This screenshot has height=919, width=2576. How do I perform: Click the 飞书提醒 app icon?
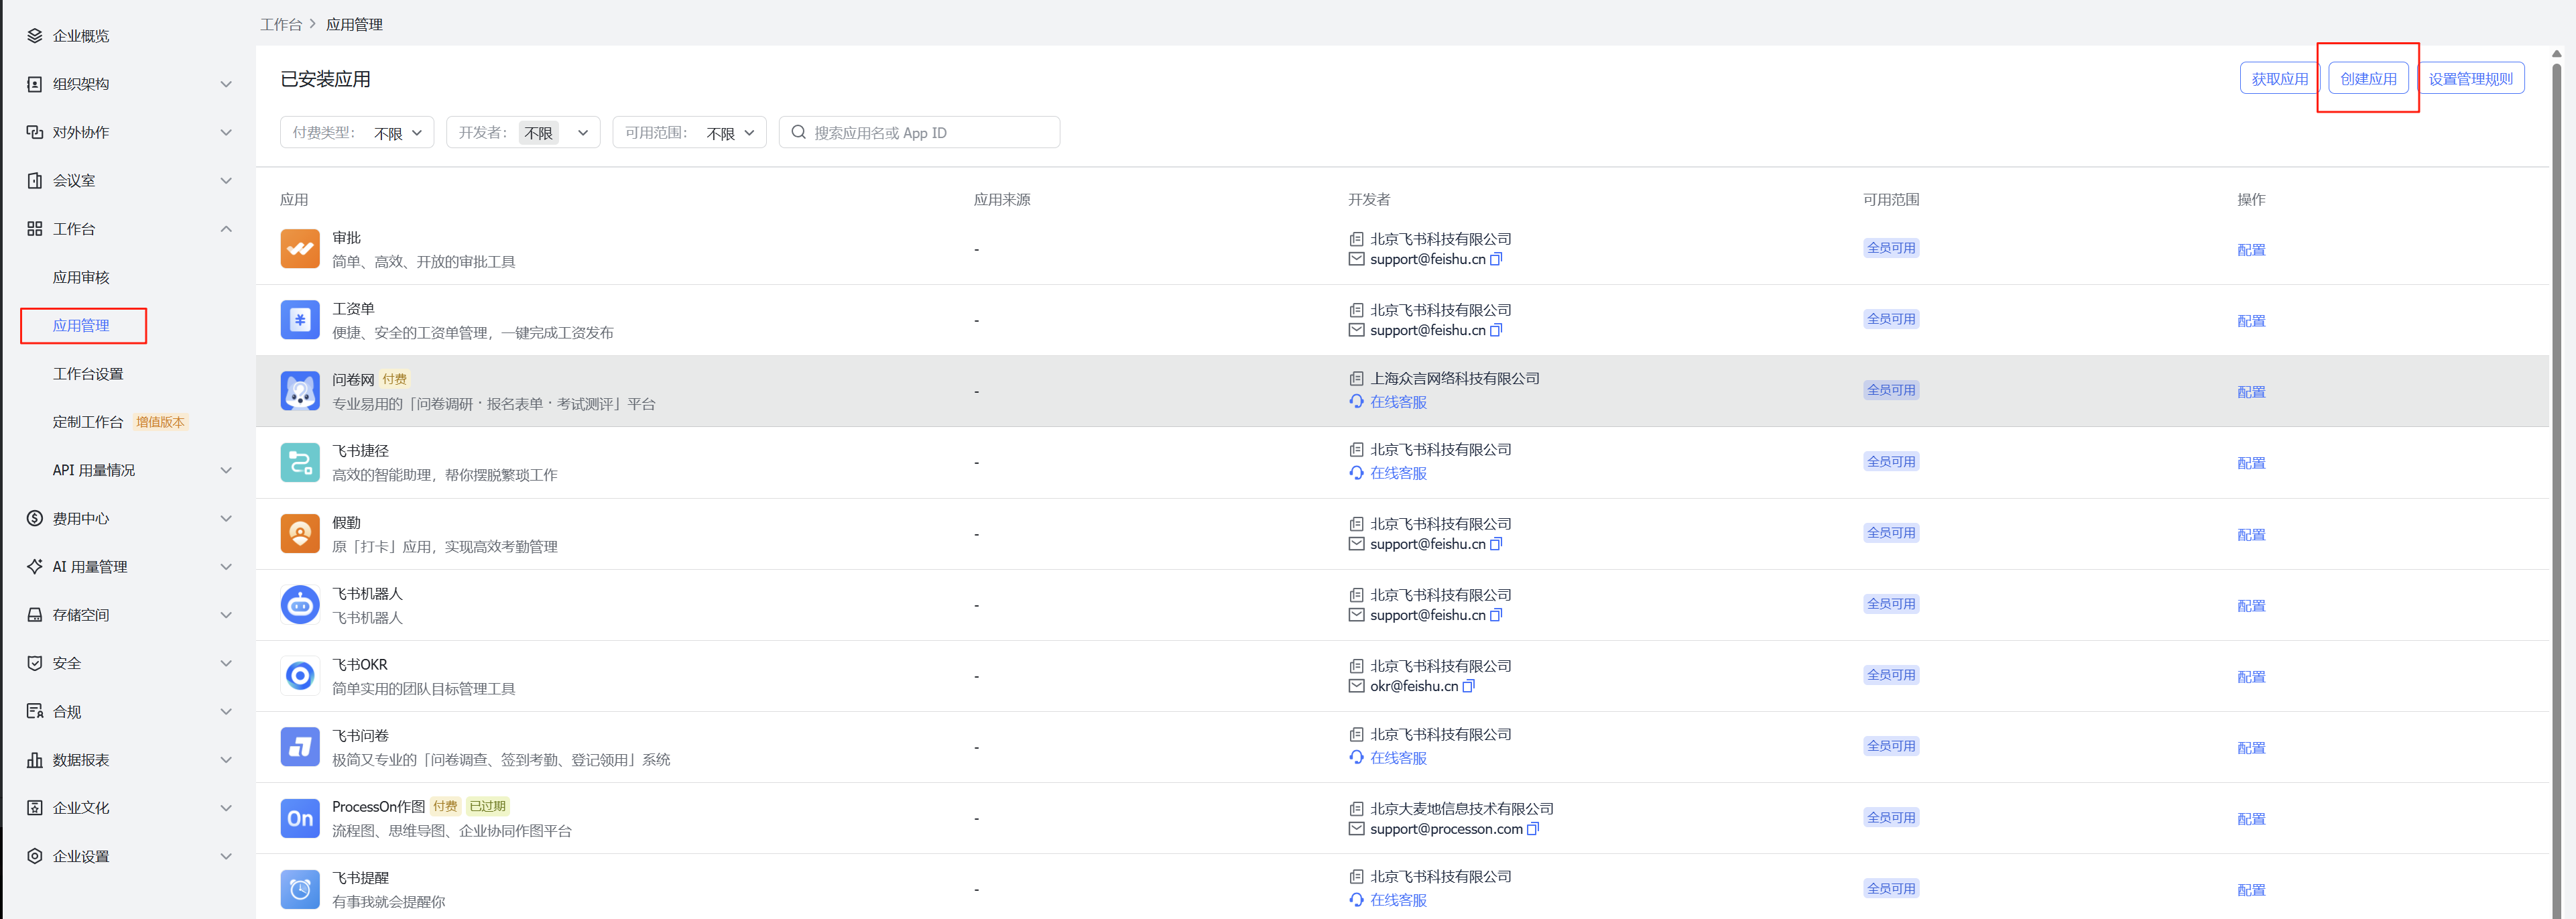[x=300, y=889]
